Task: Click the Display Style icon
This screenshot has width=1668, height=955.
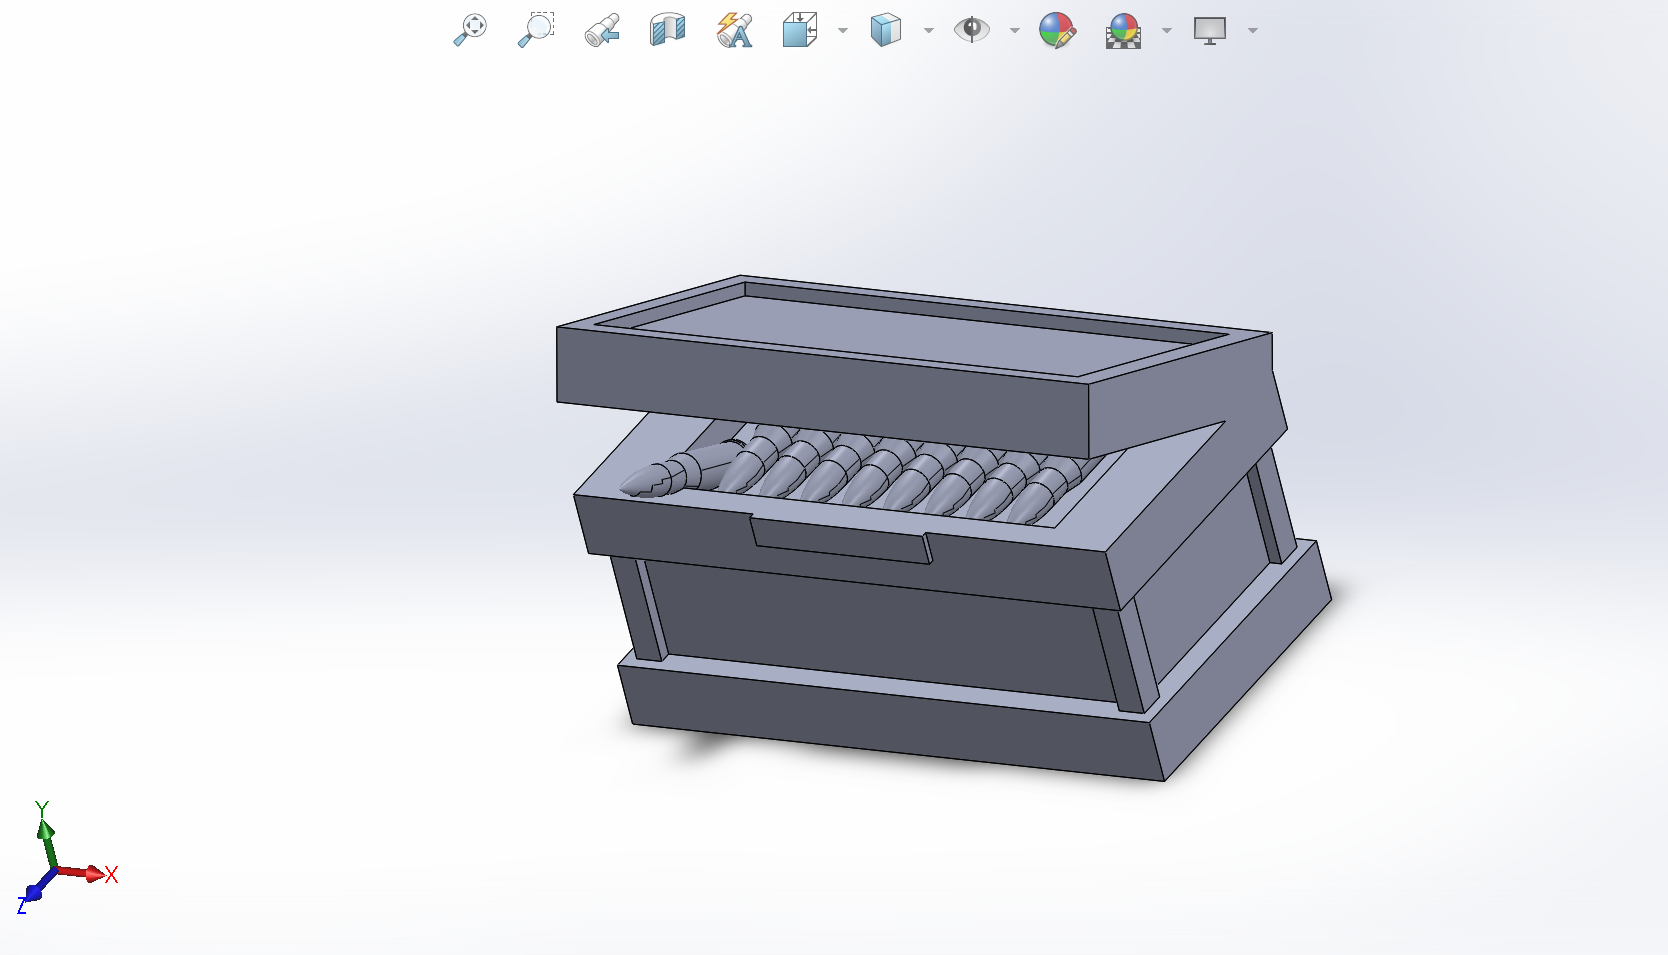Action: pos(885,29)
